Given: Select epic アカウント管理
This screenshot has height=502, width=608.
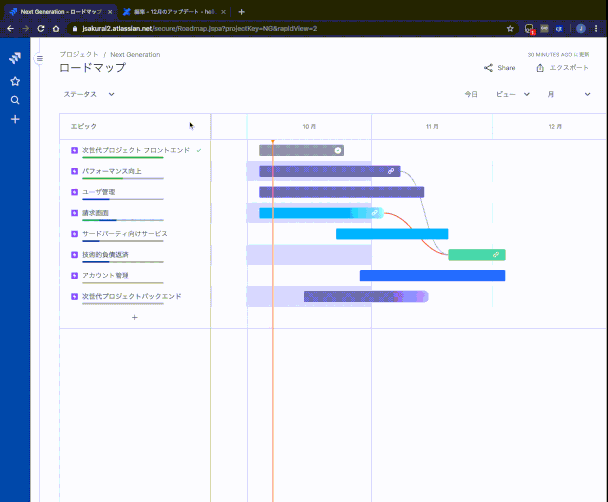Looking at the screenshot, I should (x=105, y=276).
